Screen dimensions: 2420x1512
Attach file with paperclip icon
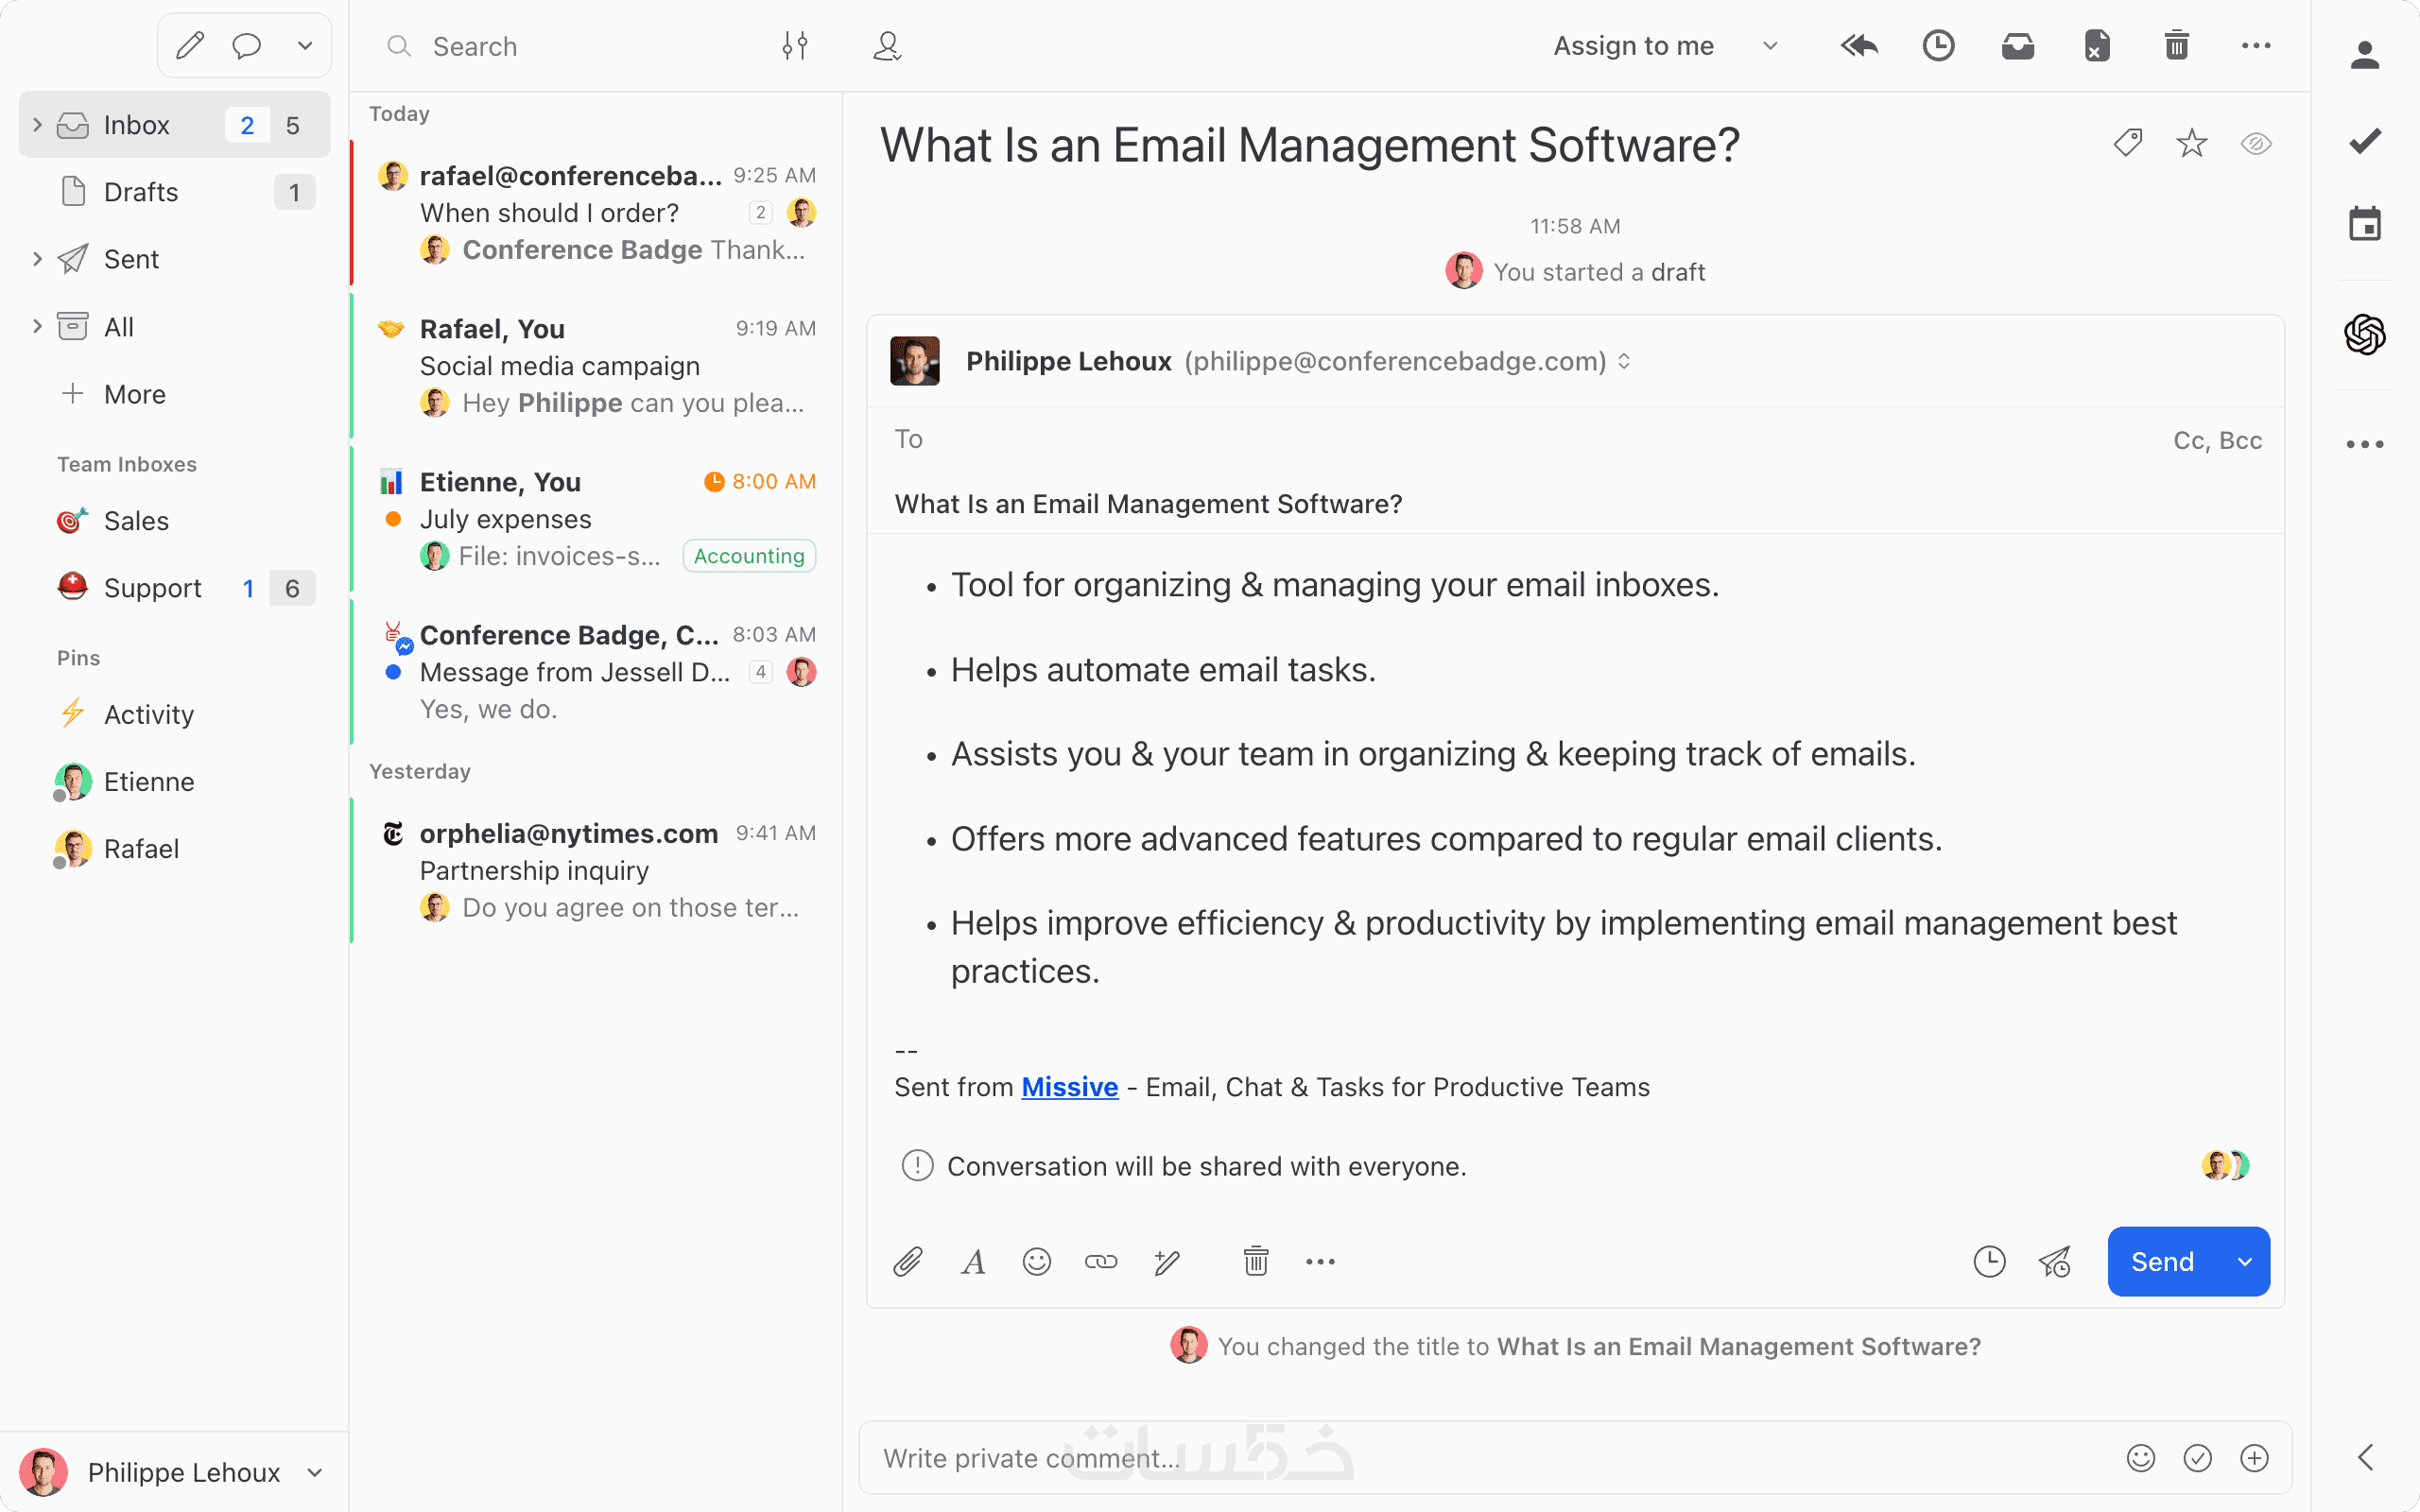point(907,1262)
